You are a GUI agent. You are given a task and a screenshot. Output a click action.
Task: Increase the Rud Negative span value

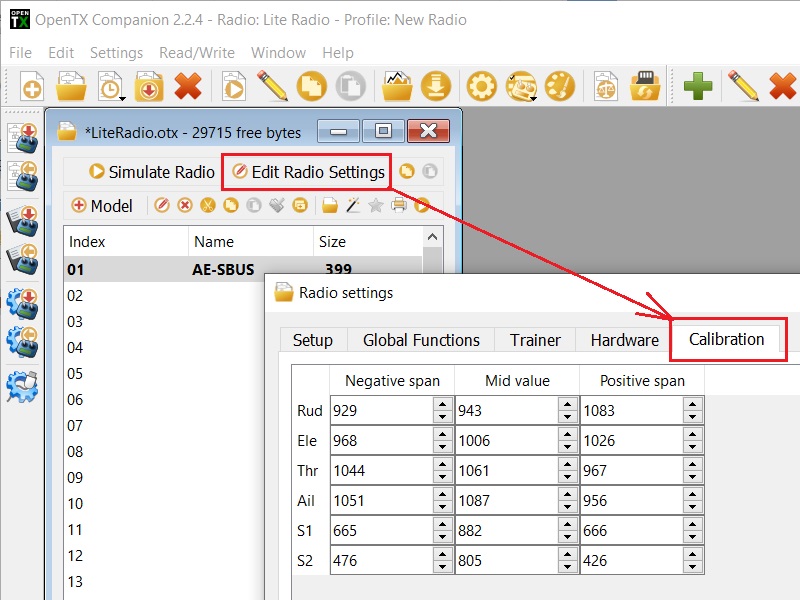[442, 404]
